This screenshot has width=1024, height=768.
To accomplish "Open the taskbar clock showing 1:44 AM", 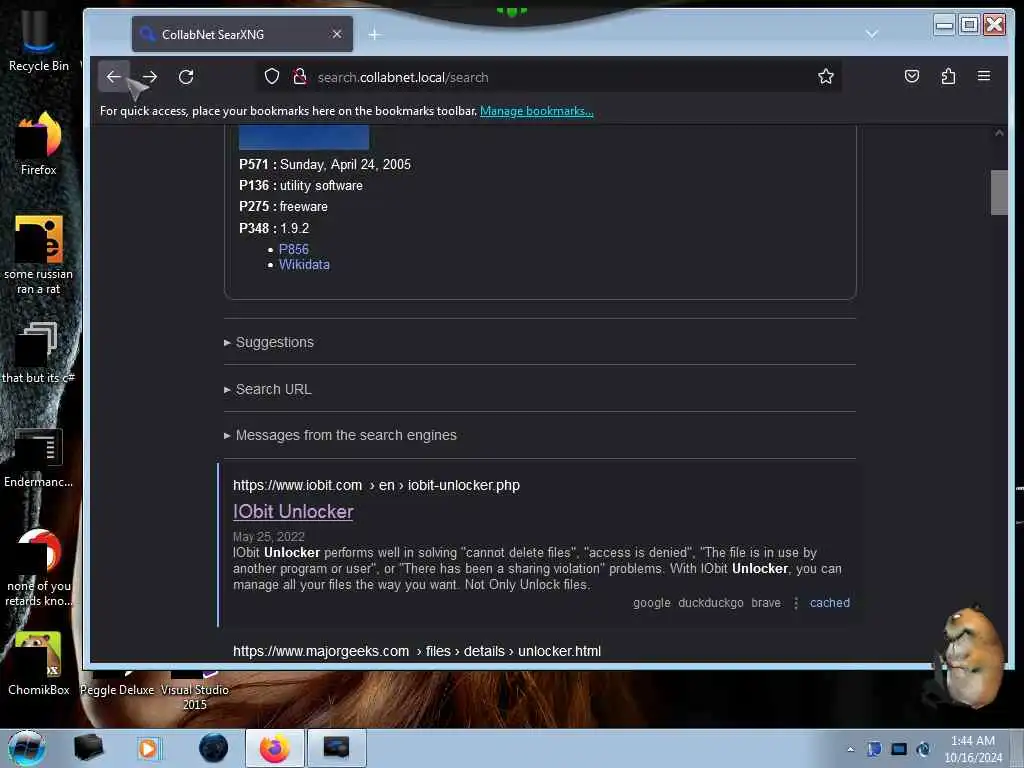I will point(972,749).
